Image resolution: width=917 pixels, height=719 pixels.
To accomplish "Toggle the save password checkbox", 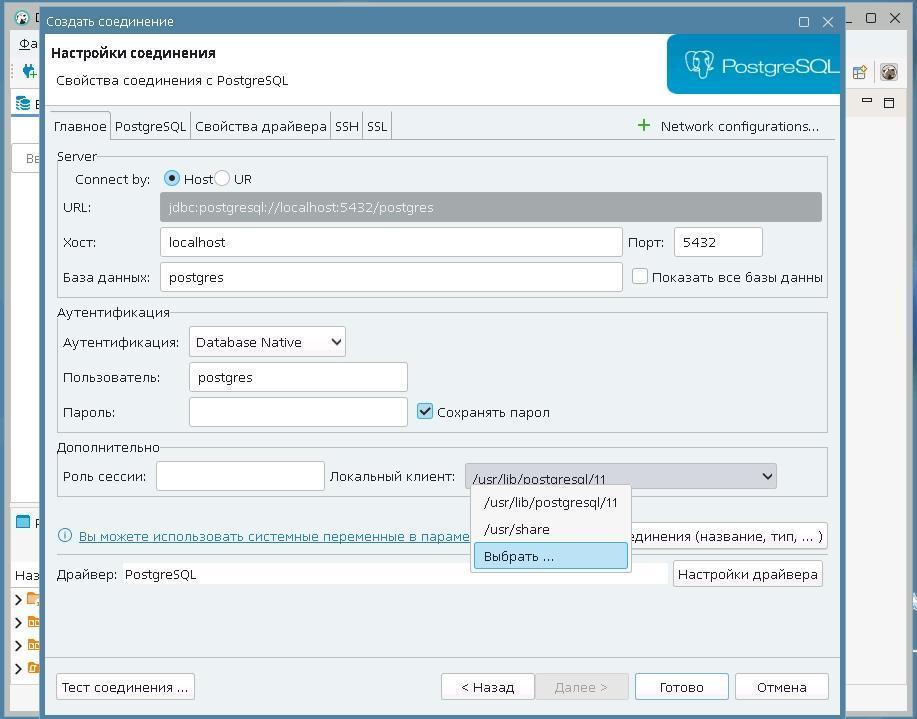I will (x=425, y=411).
